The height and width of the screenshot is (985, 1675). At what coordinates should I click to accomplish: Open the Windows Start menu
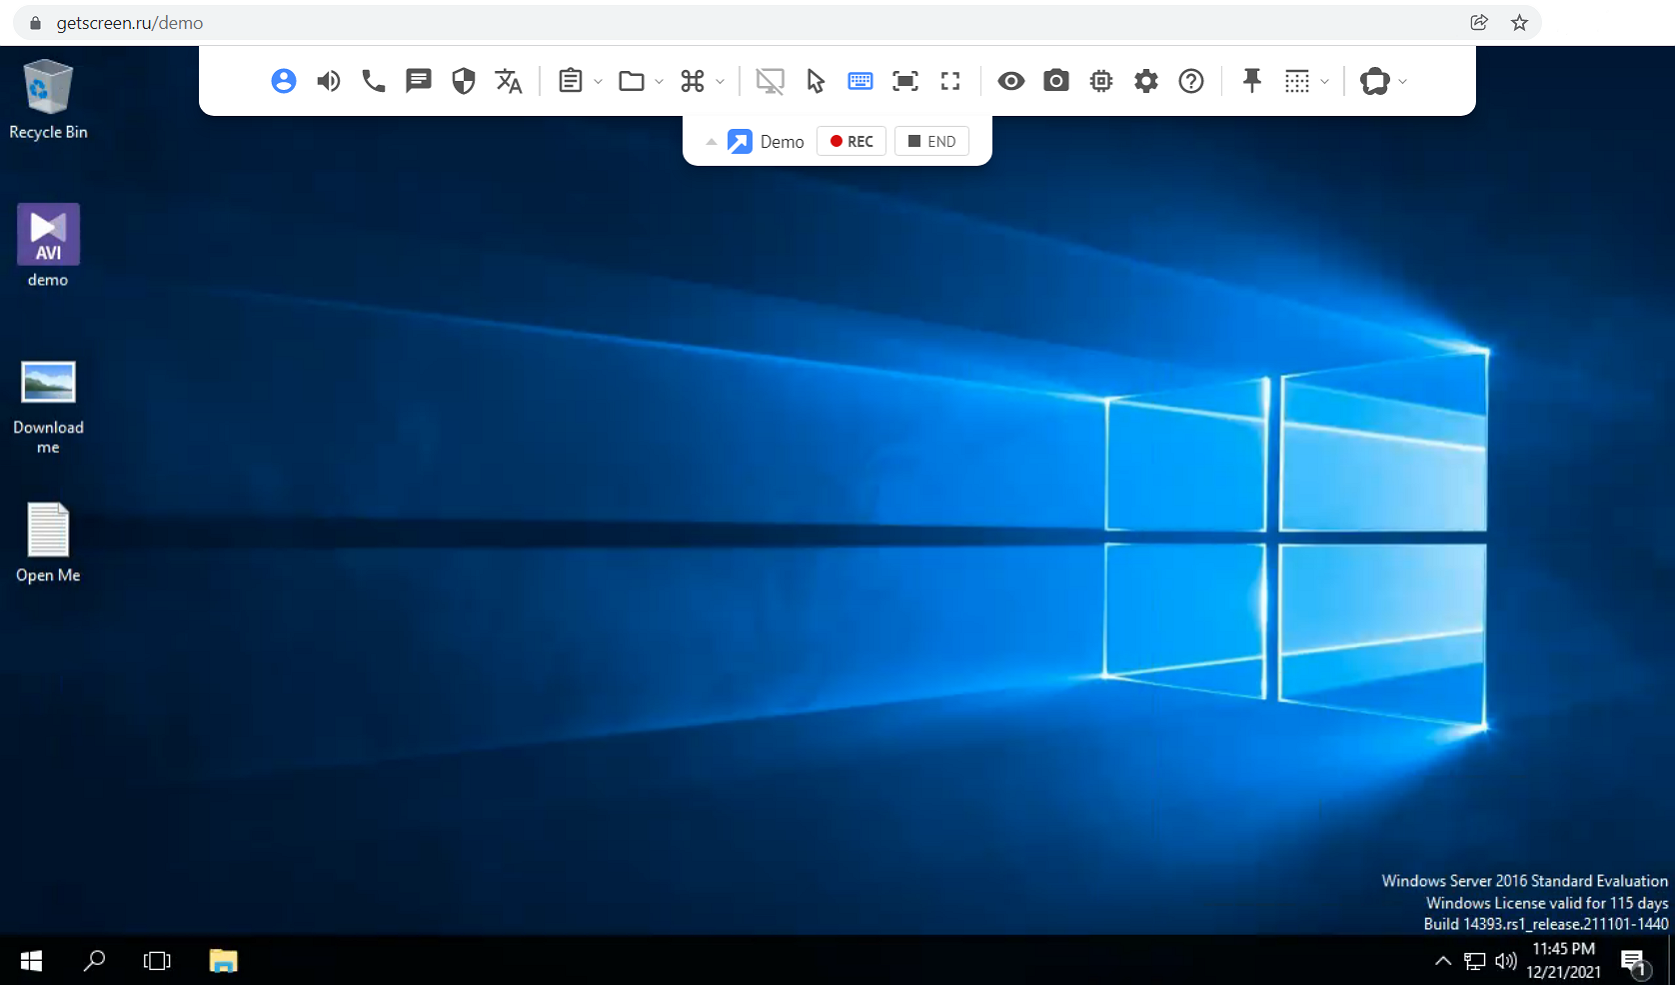[x=31, y=961]
